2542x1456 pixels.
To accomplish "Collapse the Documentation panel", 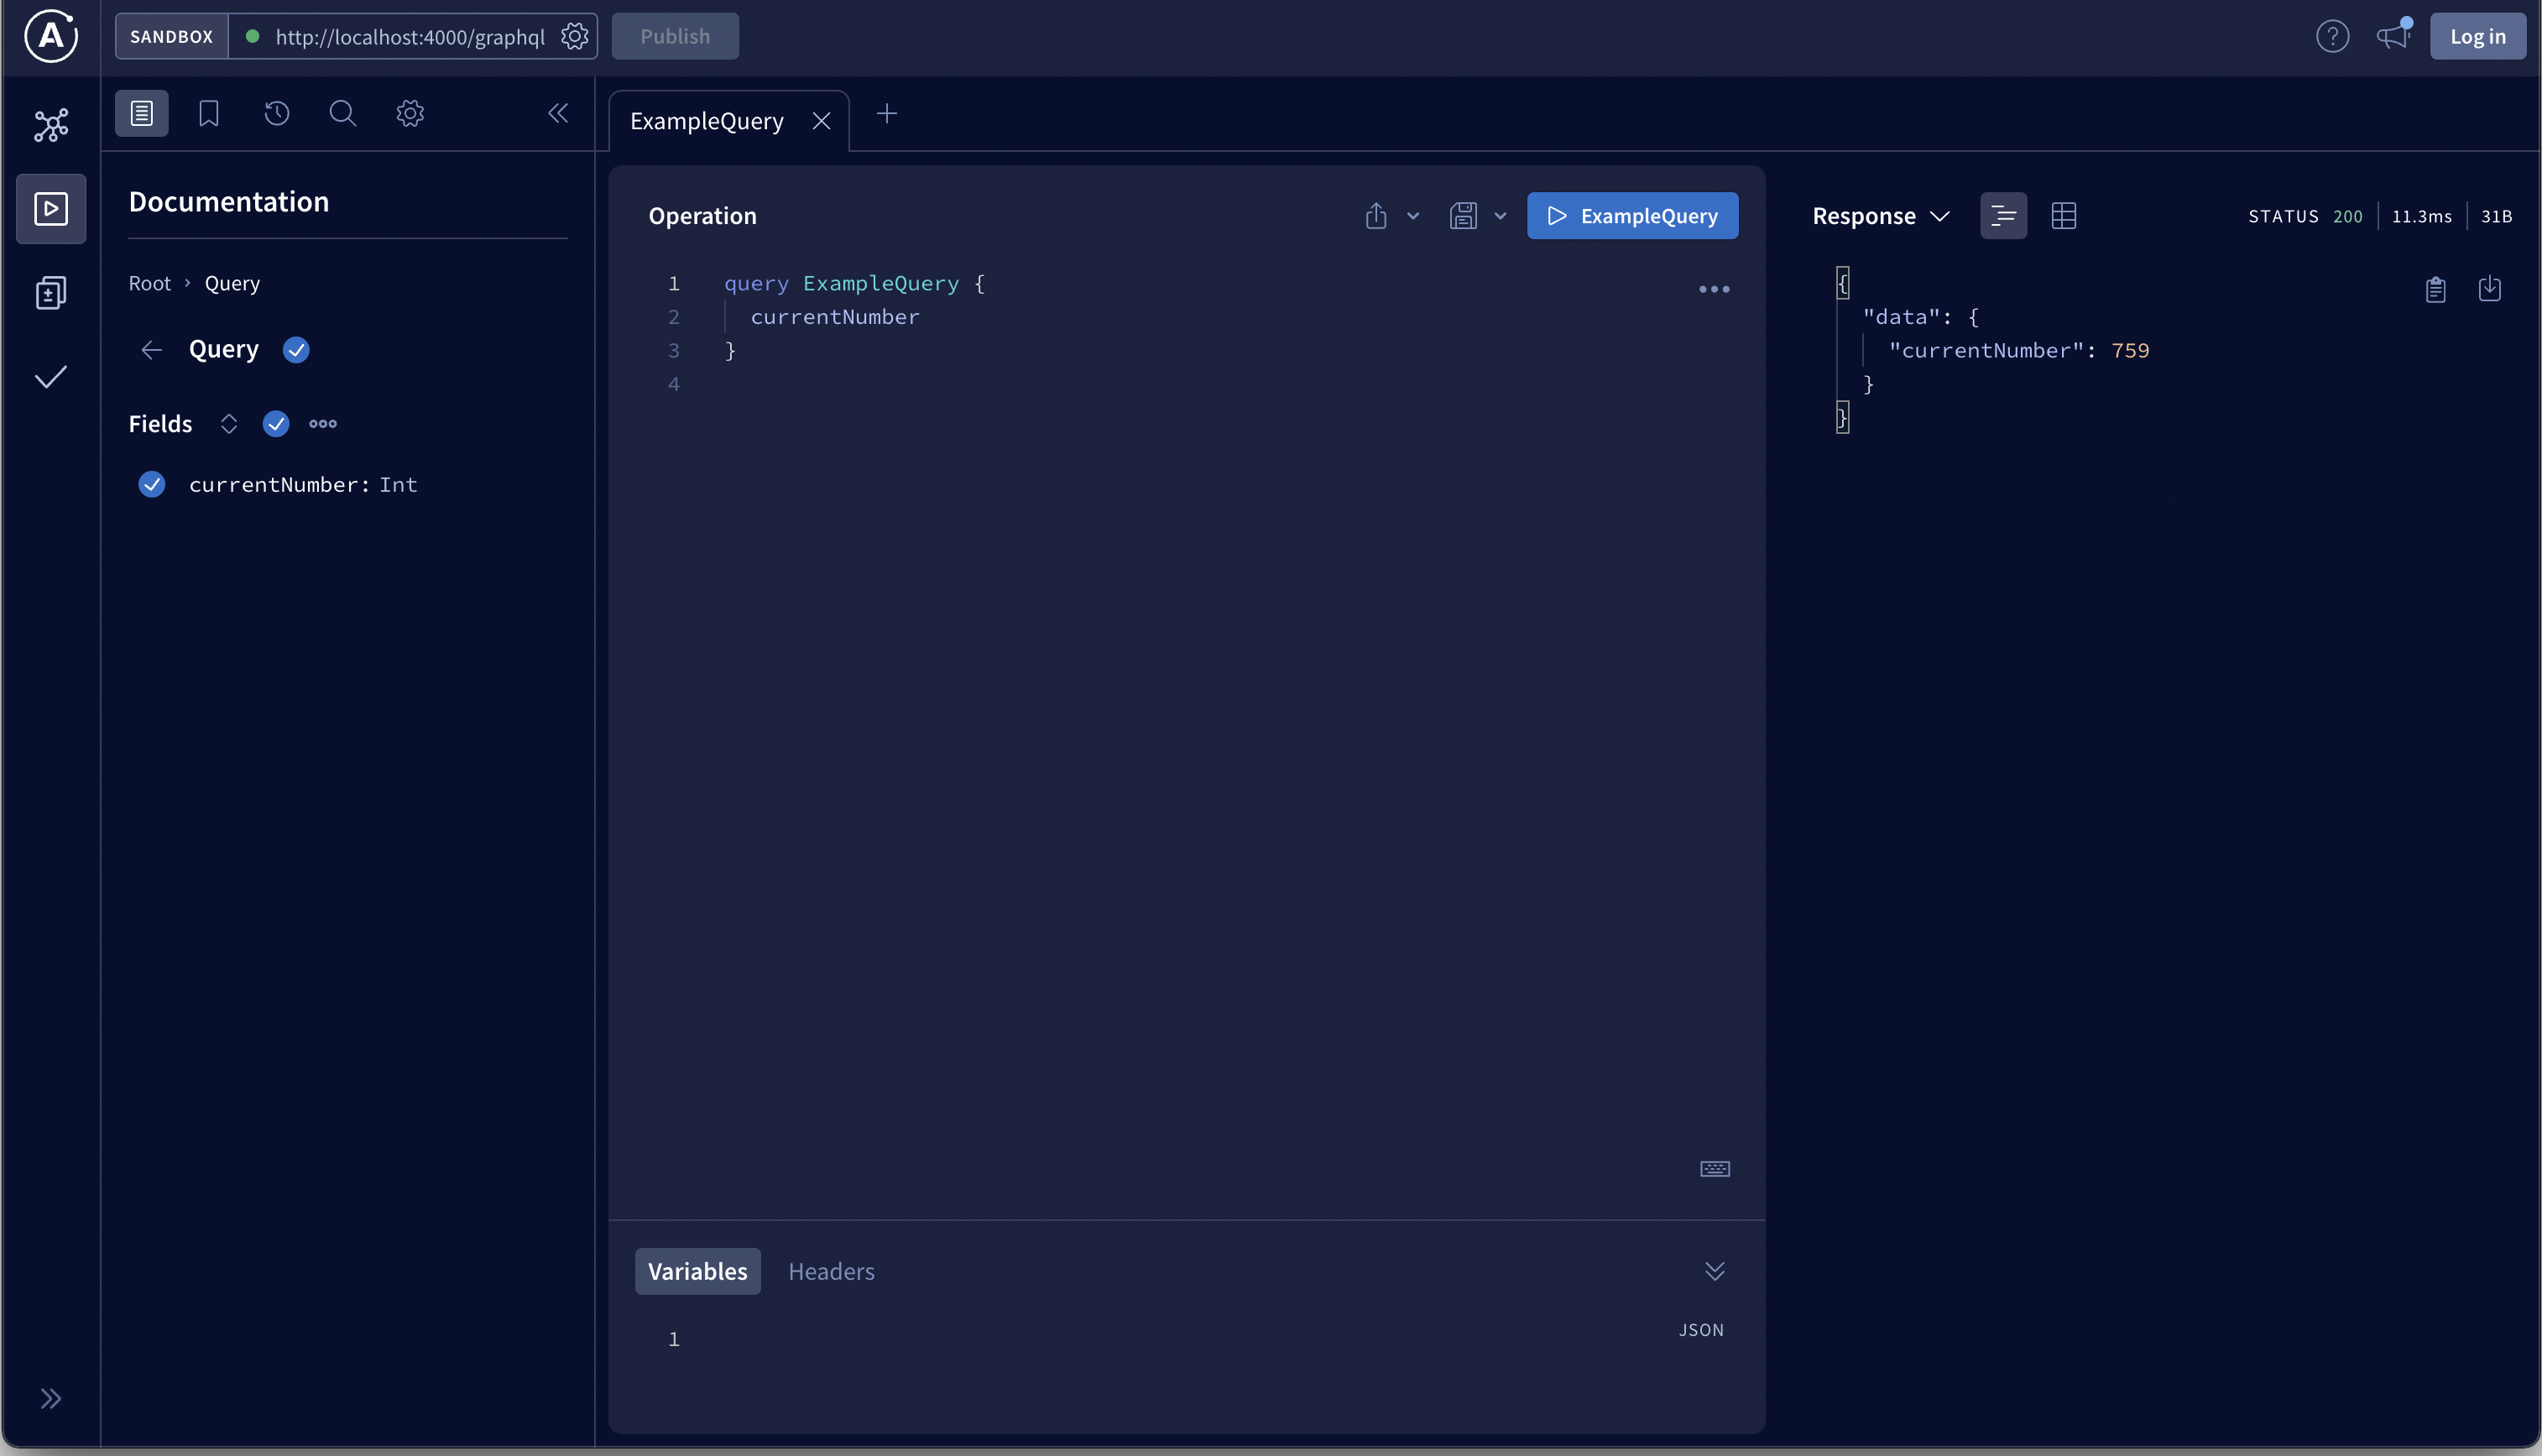I will [558, 113].
